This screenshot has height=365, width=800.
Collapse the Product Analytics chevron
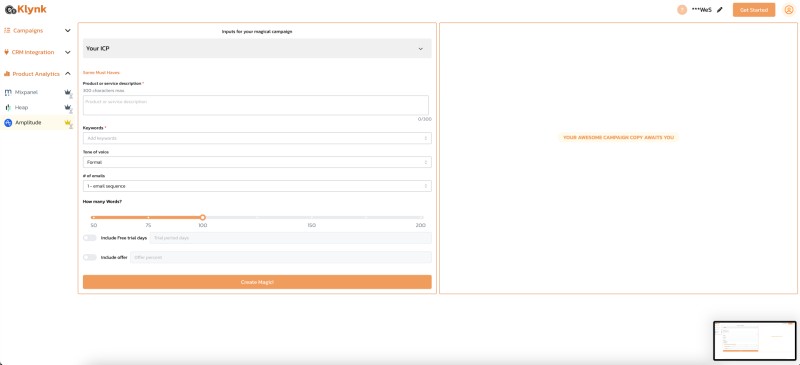[x=68, y=74]
